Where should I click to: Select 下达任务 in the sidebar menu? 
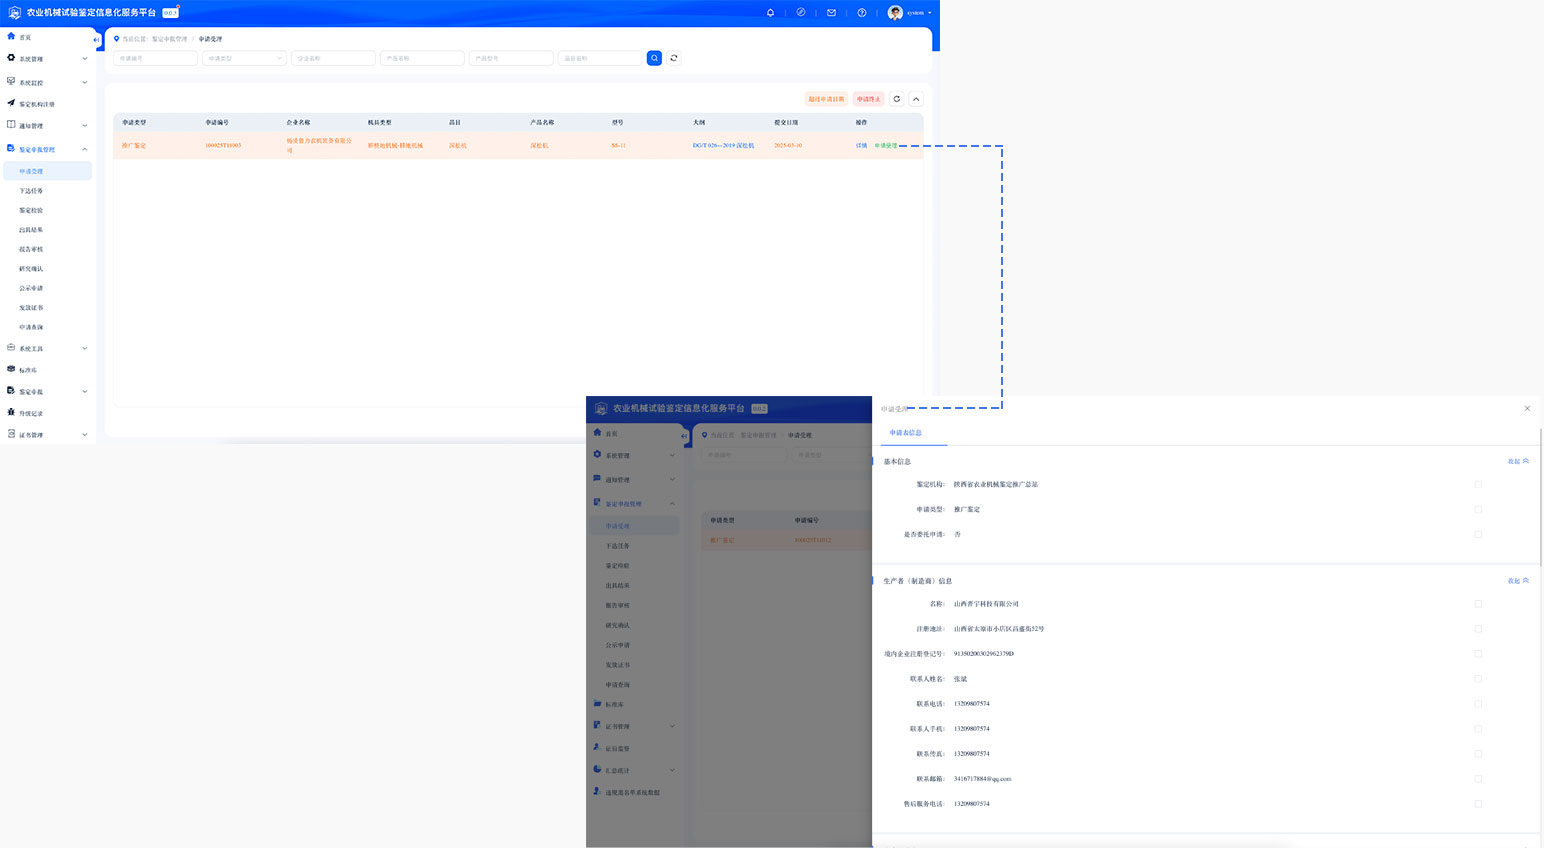(31, 191)
